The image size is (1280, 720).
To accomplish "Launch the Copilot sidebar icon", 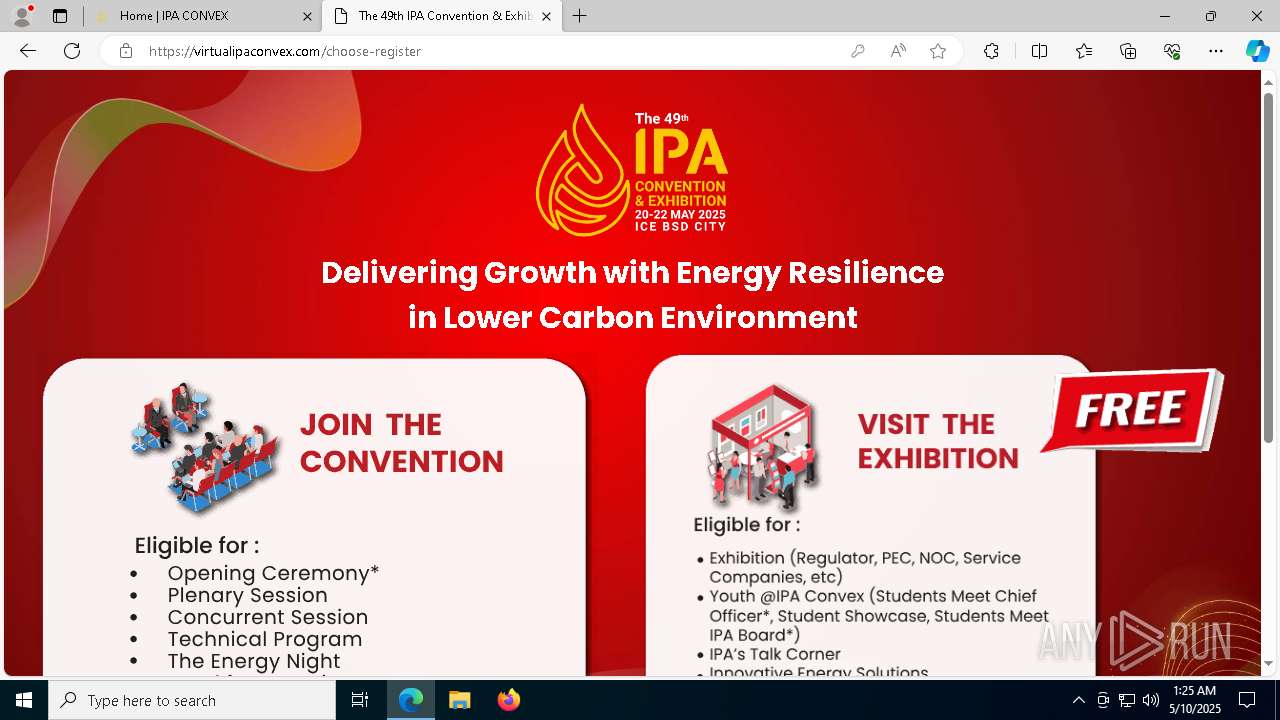I will [1257, 51].
